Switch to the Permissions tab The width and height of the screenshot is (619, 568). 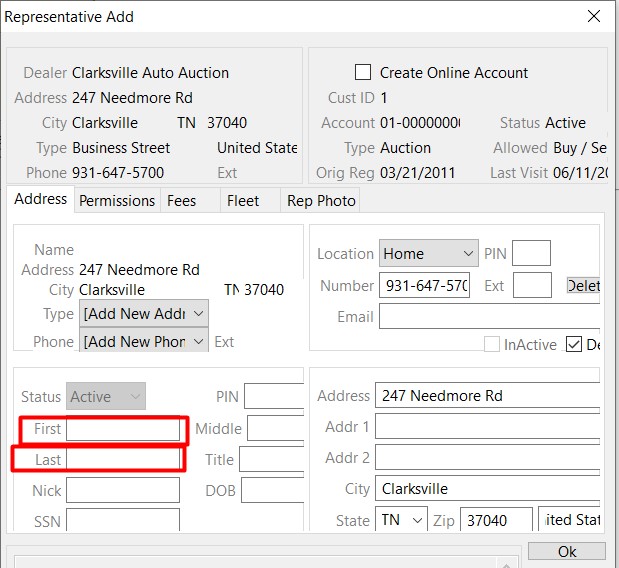click(117, 200)
